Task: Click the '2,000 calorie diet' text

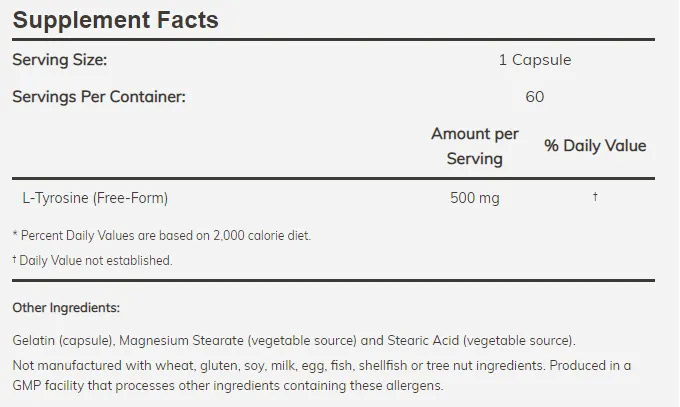Action: pyautogui.click(x=255, y=236)
